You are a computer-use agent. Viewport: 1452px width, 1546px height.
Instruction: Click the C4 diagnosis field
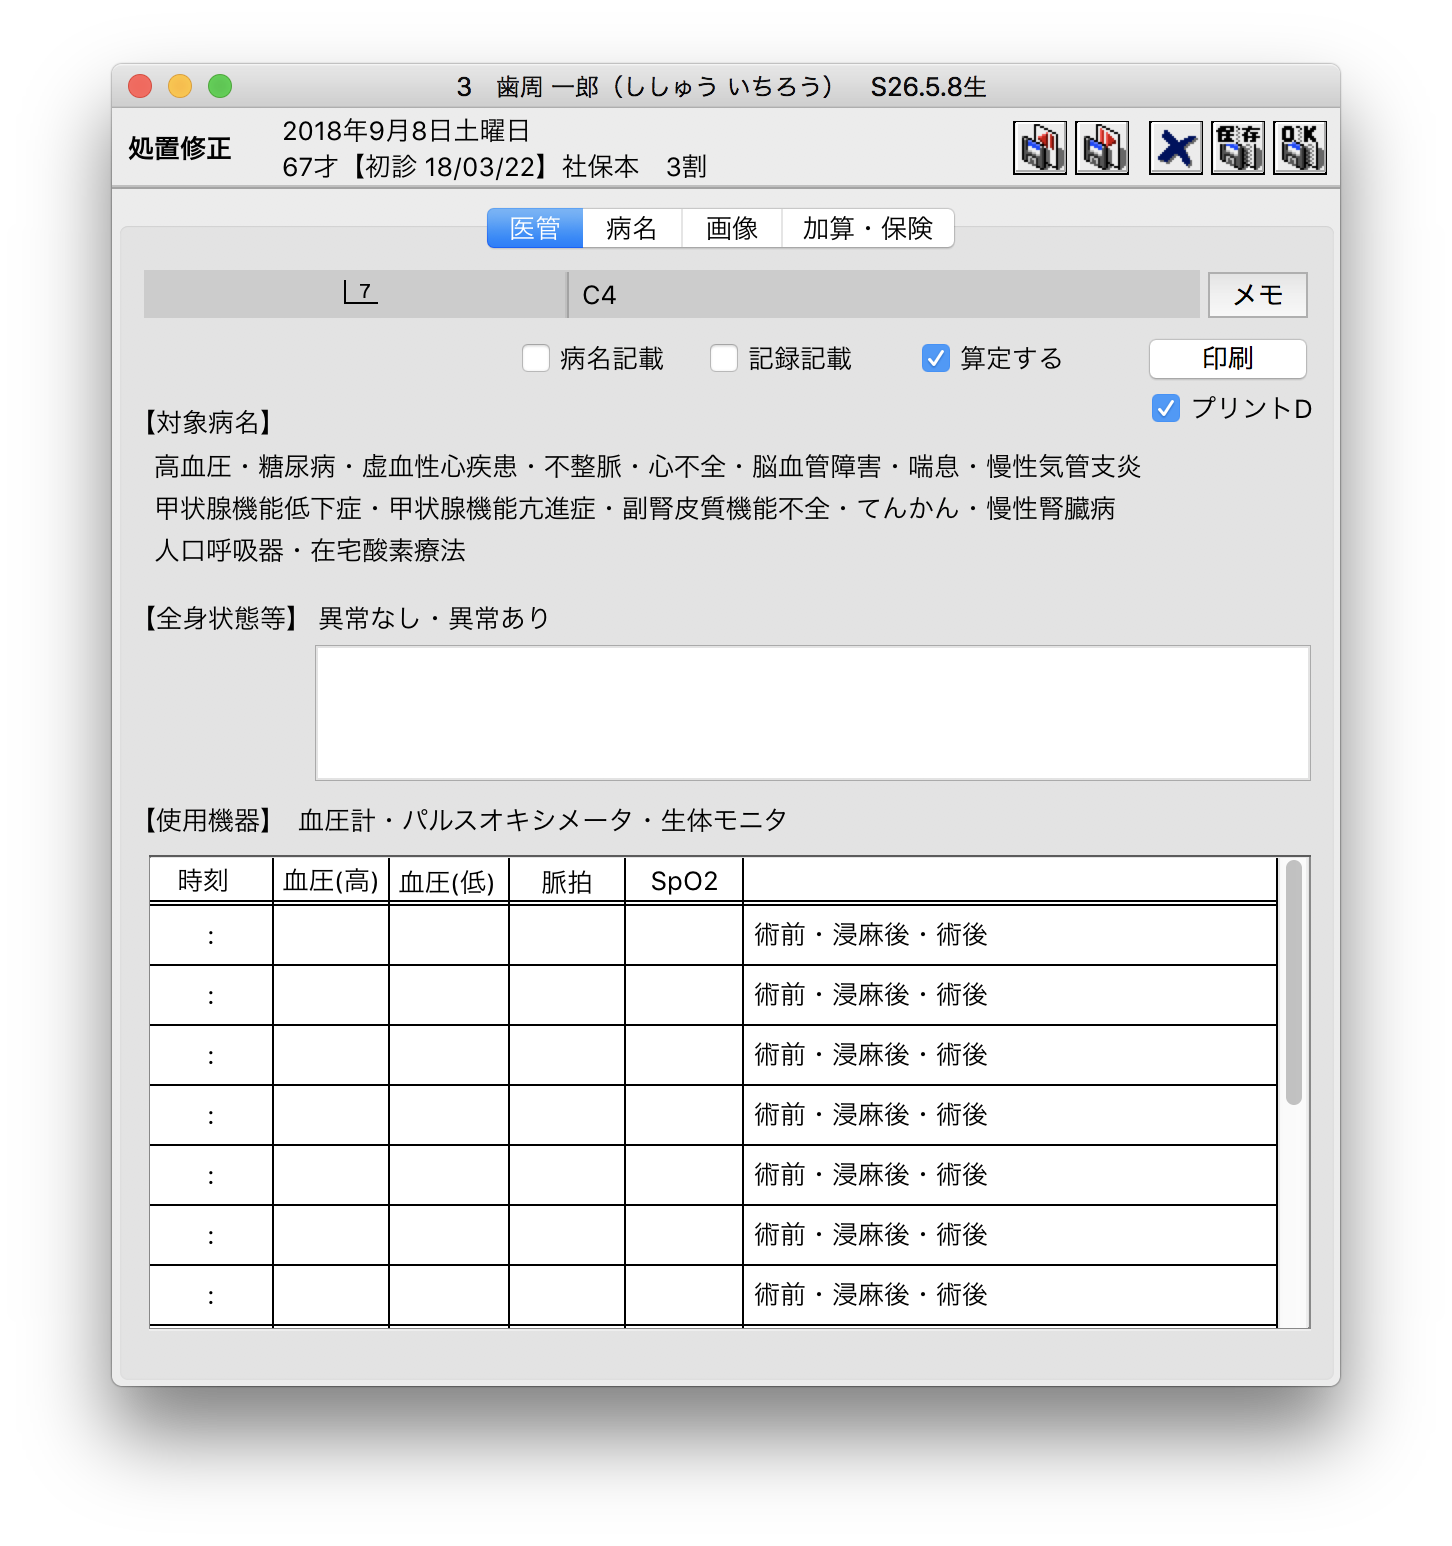[883, 295]
